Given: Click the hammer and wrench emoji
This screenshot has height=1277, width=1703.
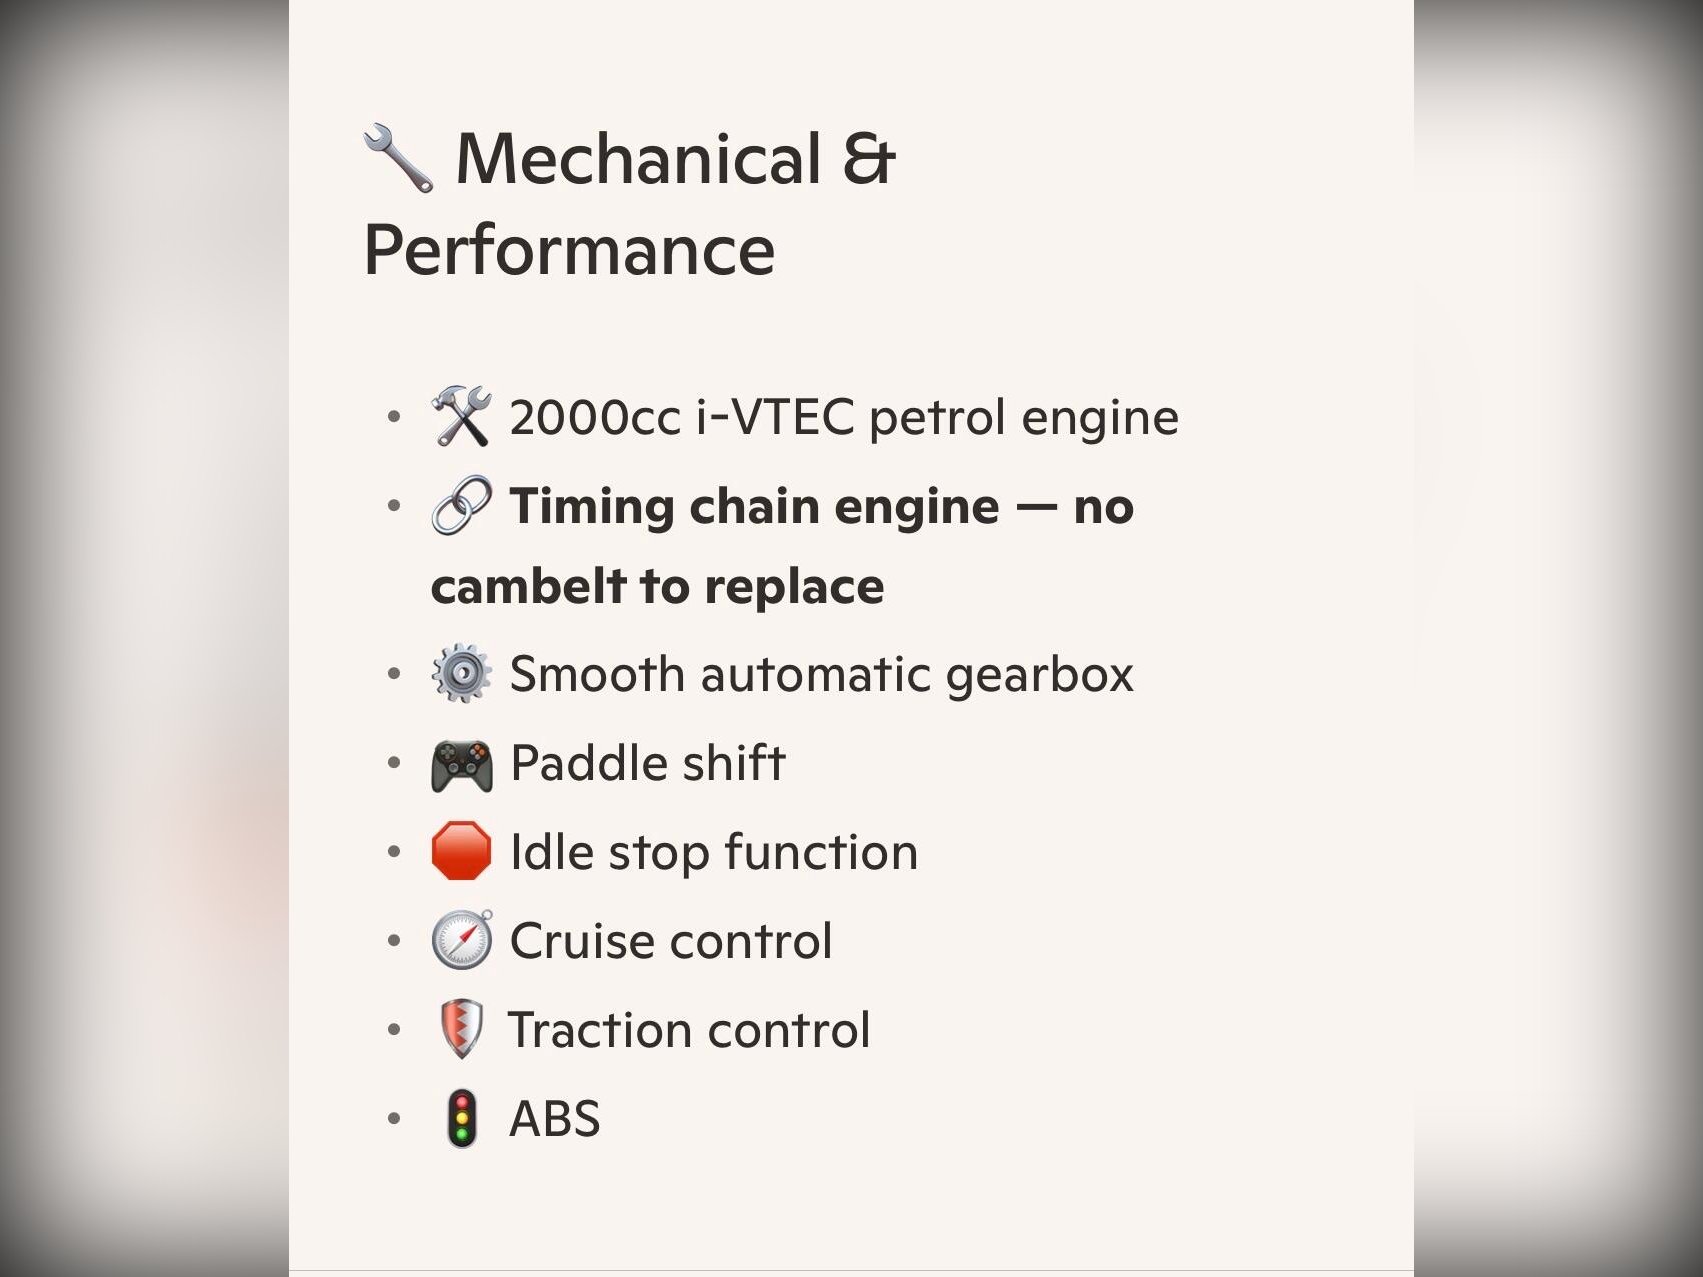Looking at the screenshot, I should click(461, 416).
